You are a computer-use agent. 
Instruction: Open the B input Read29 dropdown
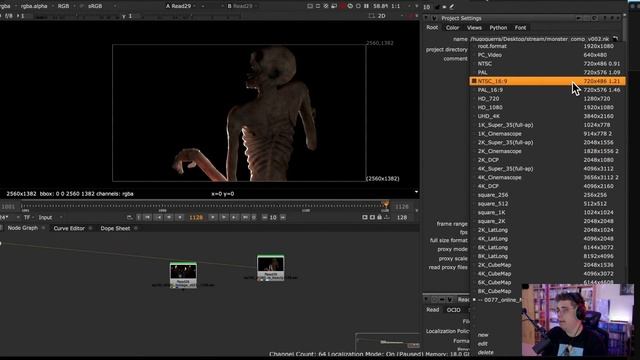243,6
